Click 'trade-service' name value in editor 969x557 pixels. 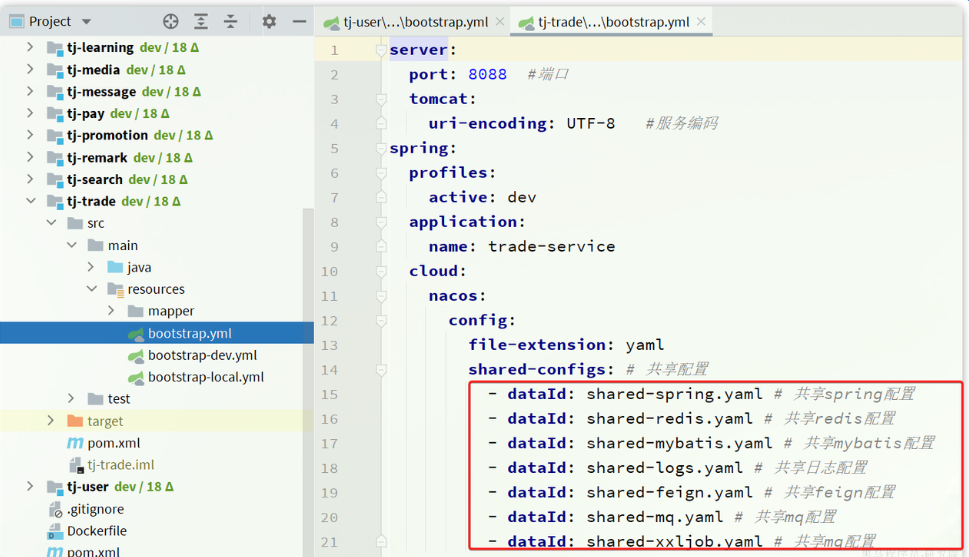[x=551, y=247]
